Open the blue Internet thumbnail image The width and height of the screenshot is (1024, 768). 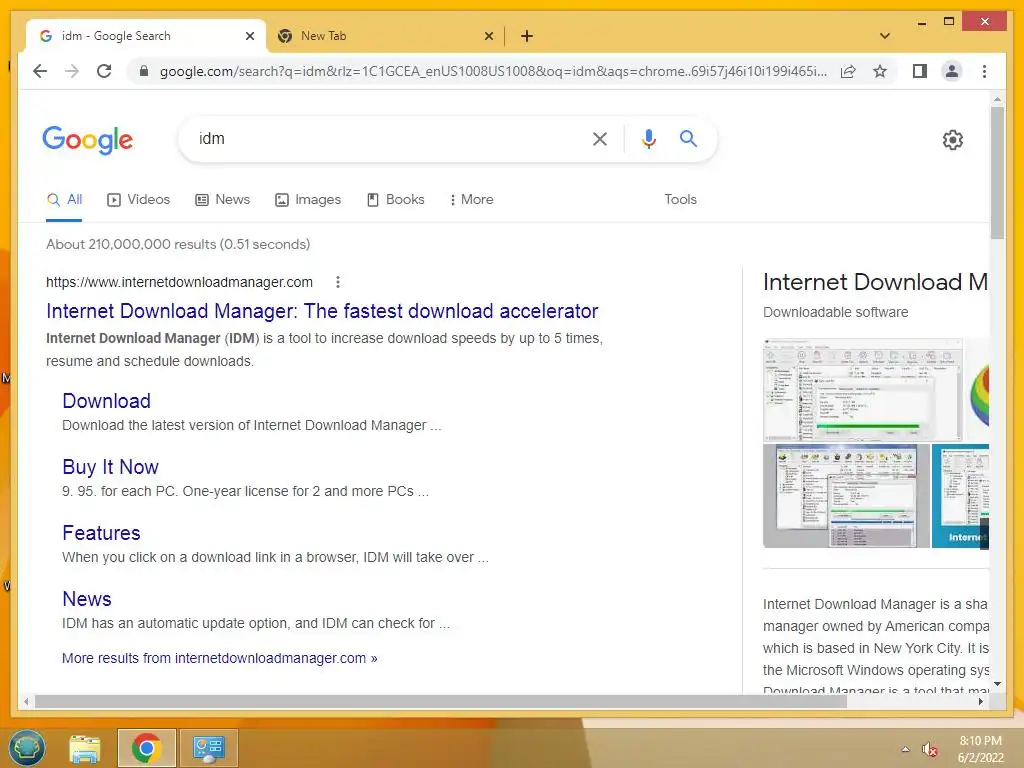point(960,496)
